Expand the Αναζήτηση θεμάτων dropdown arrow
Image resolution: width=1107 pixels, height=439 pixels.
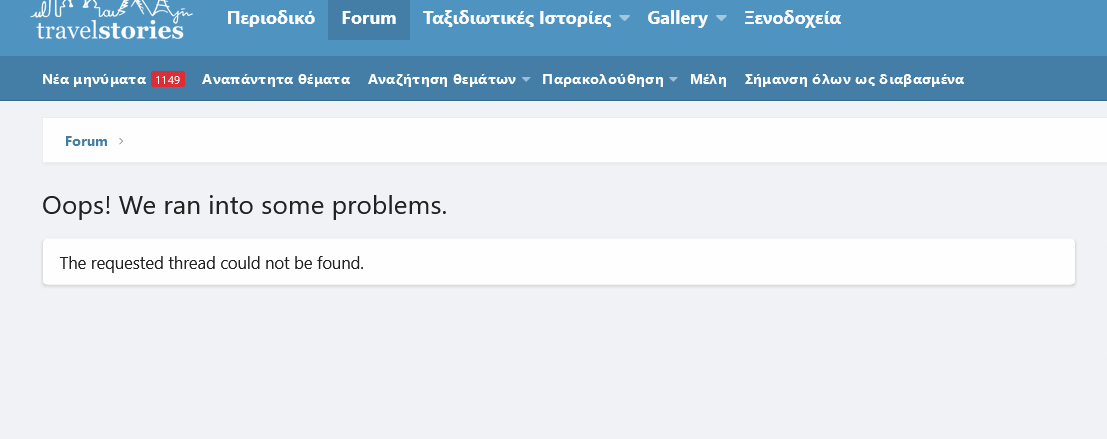527,80
